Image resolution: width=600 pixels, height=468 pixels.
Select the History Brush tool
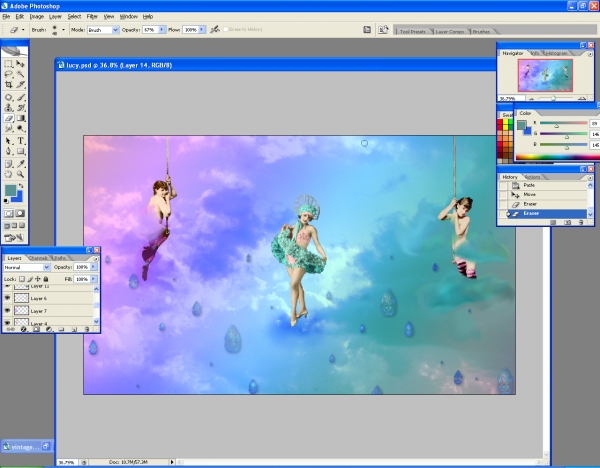21,108
